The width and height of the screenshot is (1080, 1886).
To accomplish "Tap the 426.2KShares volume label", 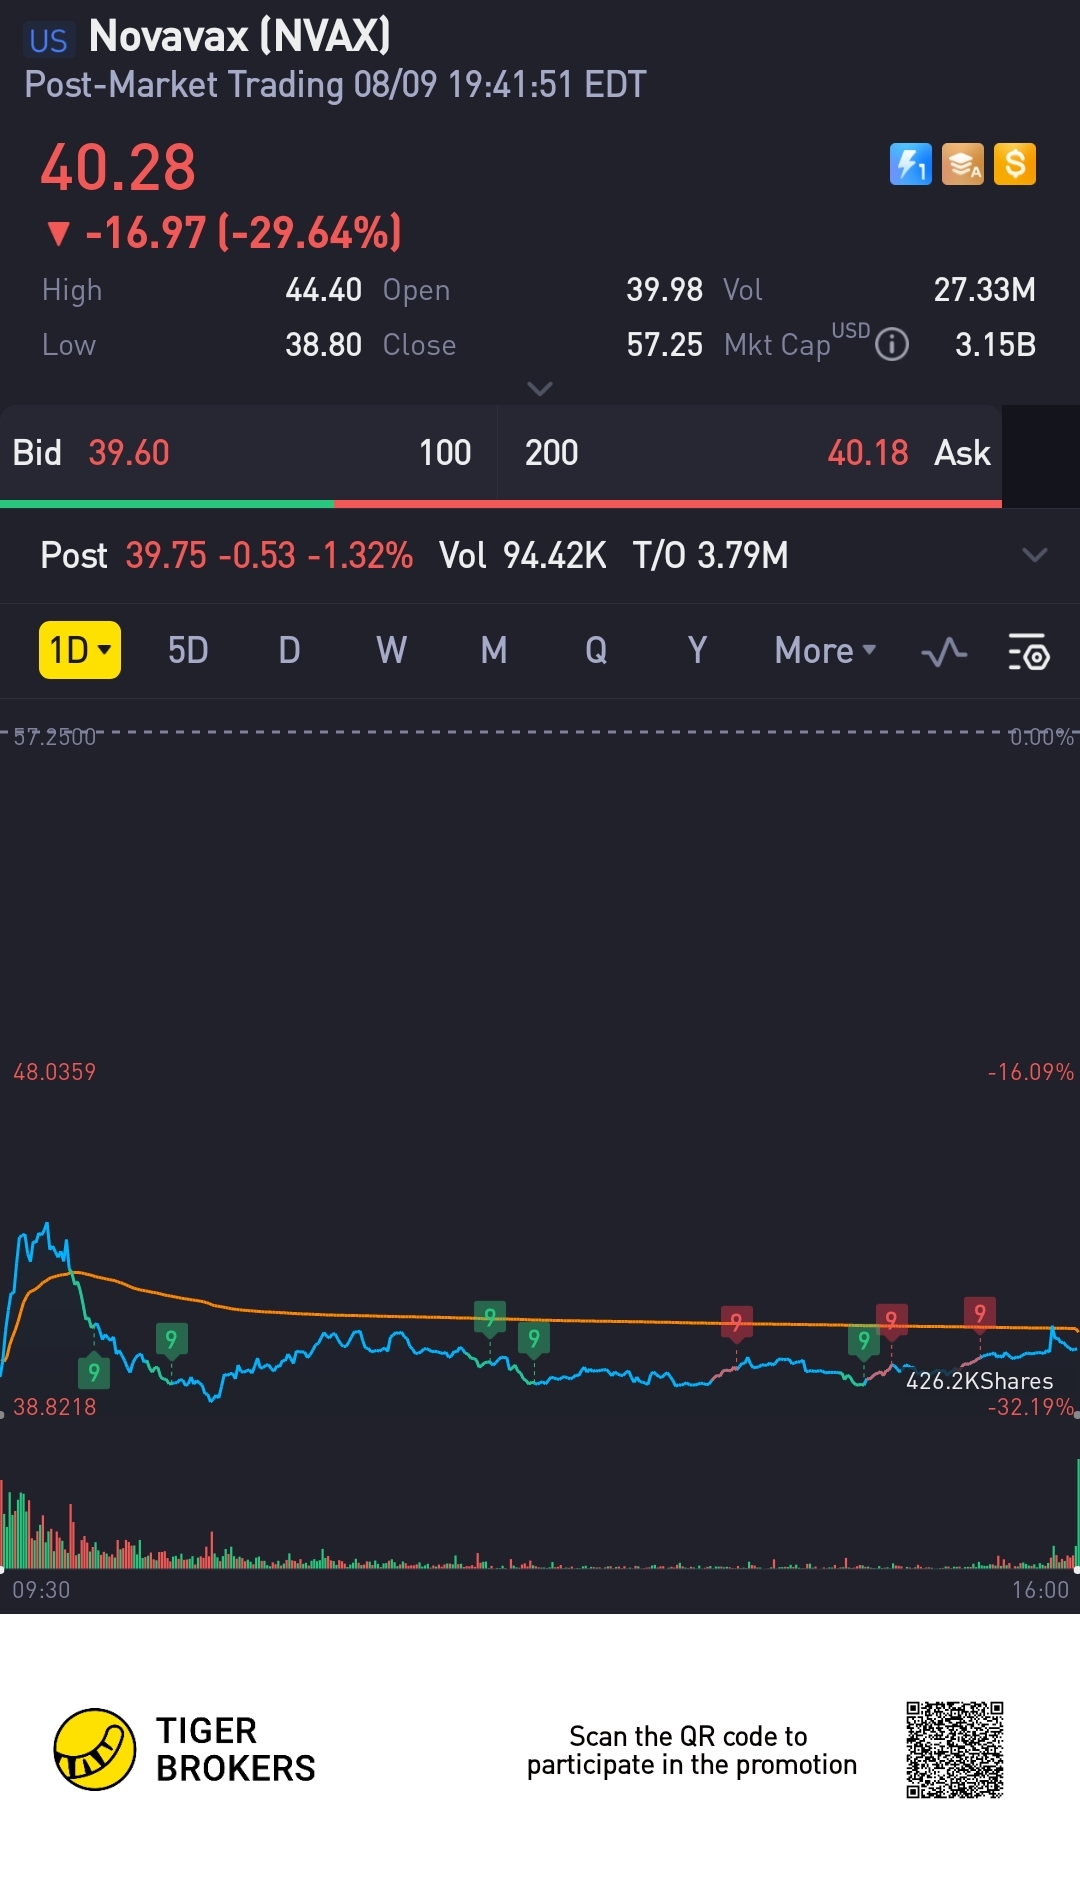I will pyautogui.click(x=980, y=1381).
